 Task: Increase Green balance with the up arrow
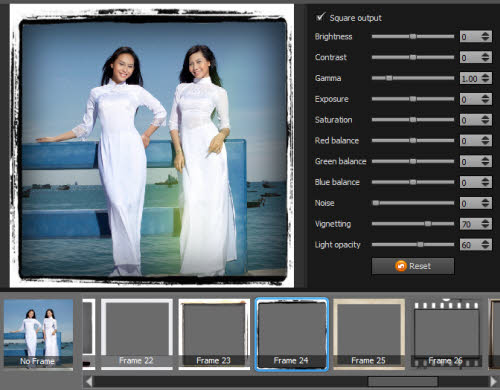(486, 158)
